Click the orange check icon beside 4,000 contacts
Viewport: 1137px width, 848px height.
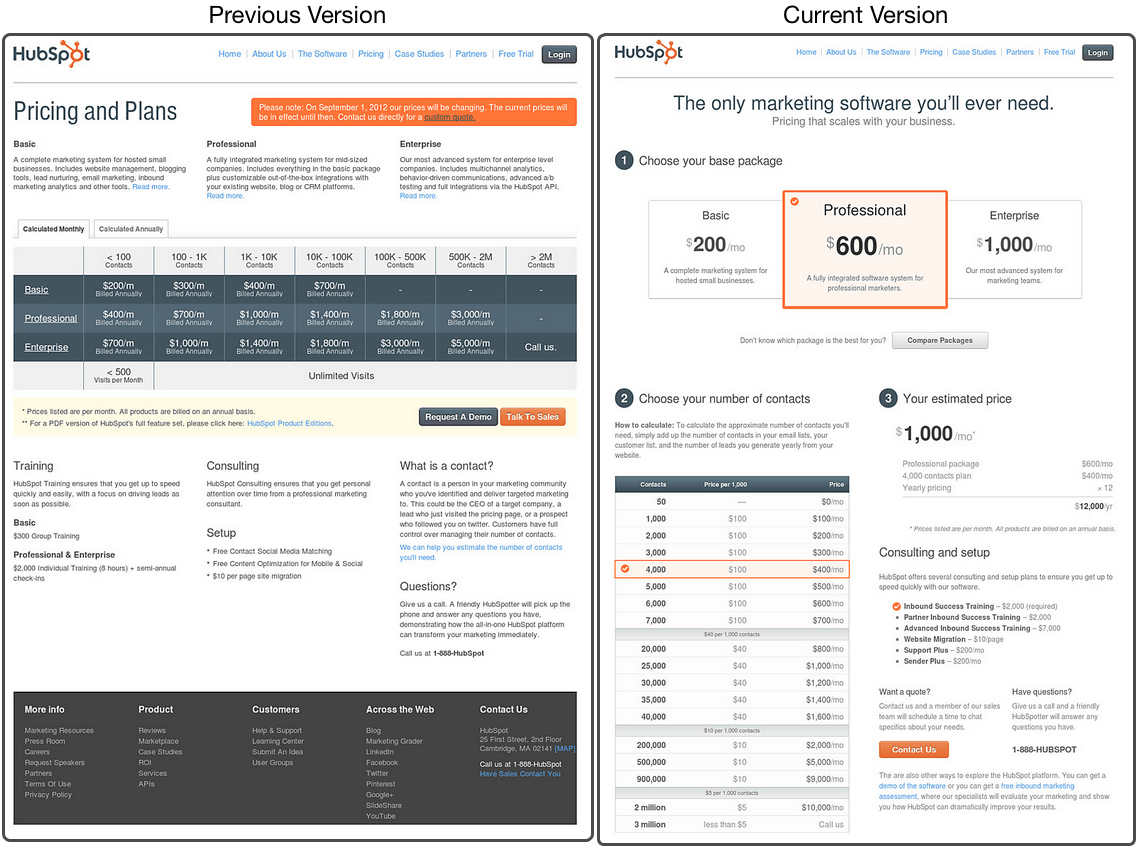pos(625,569)
